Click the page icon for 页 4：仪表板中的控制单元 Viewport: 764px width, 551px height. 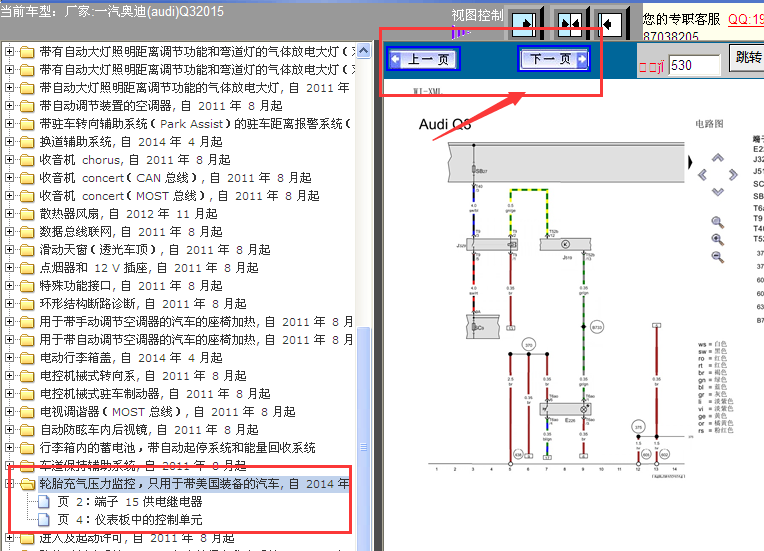click(44, 519)
